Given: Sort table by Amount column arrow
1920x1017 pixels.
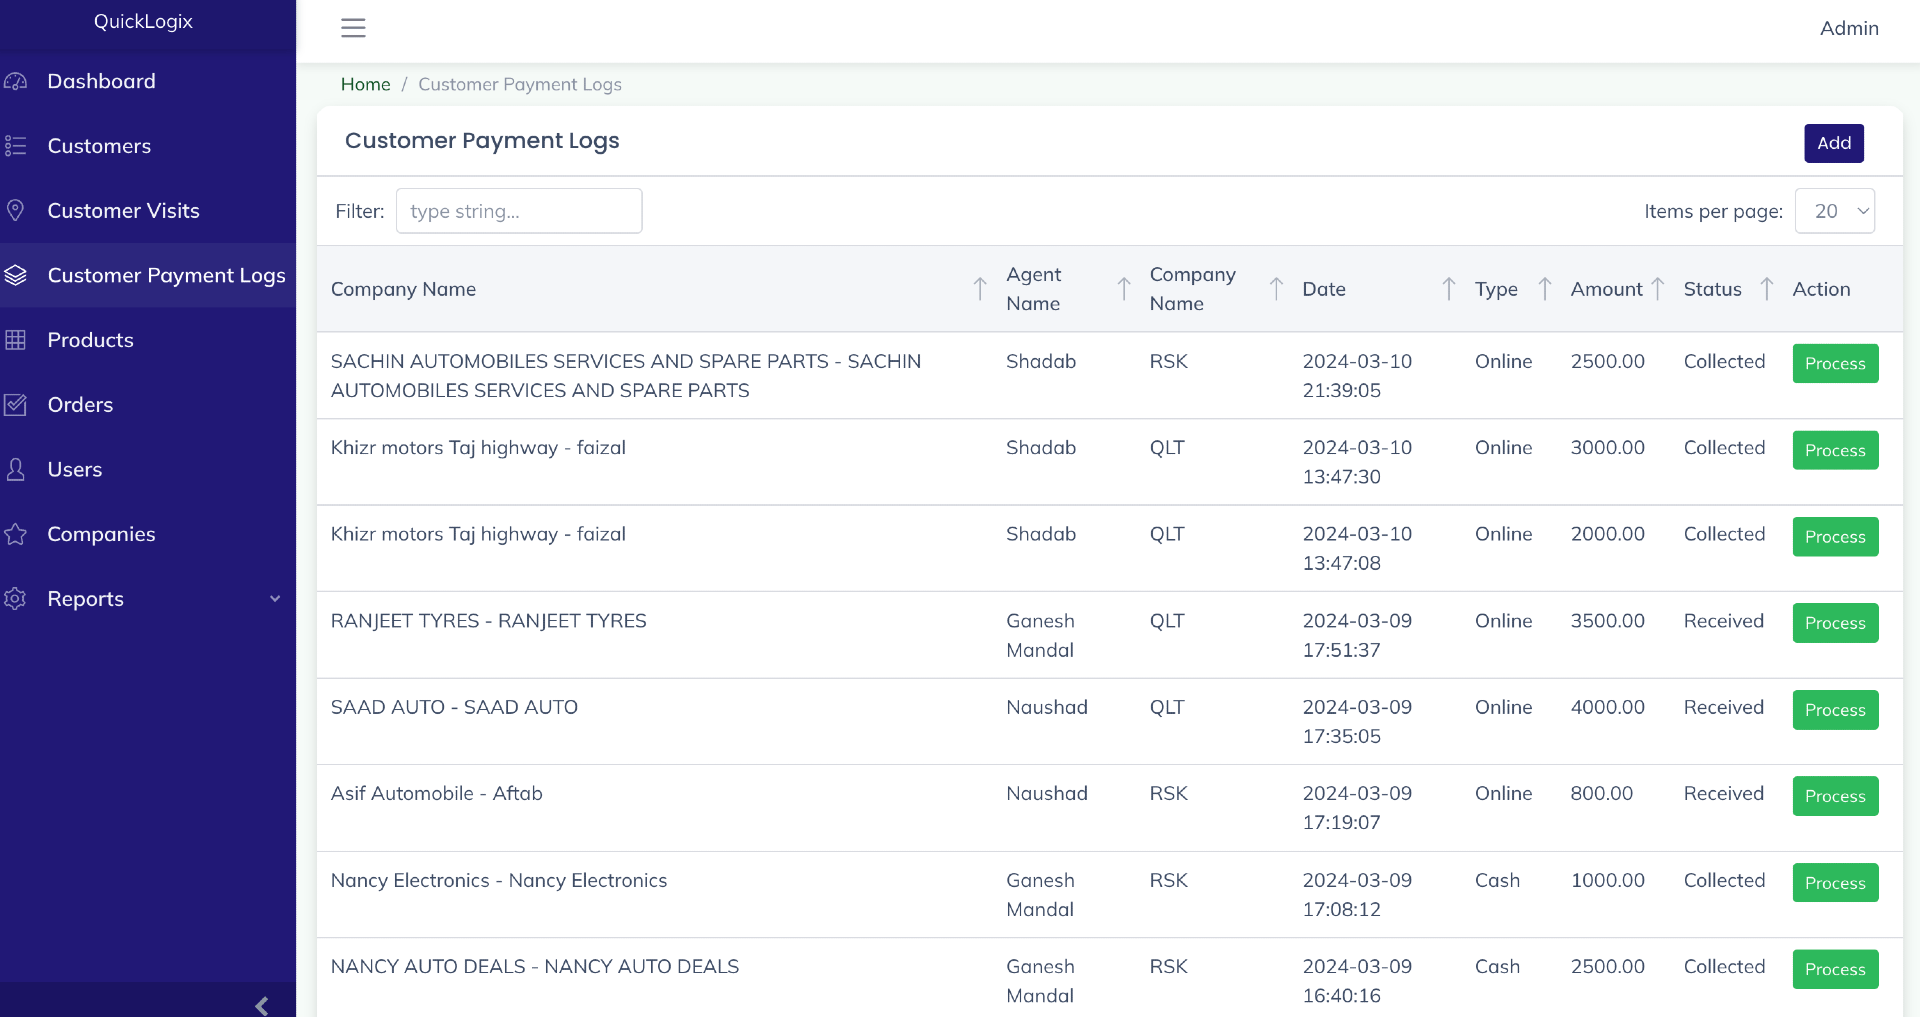Looking at the screenshot, I should pyautogui.click(x=1657, y=289).
